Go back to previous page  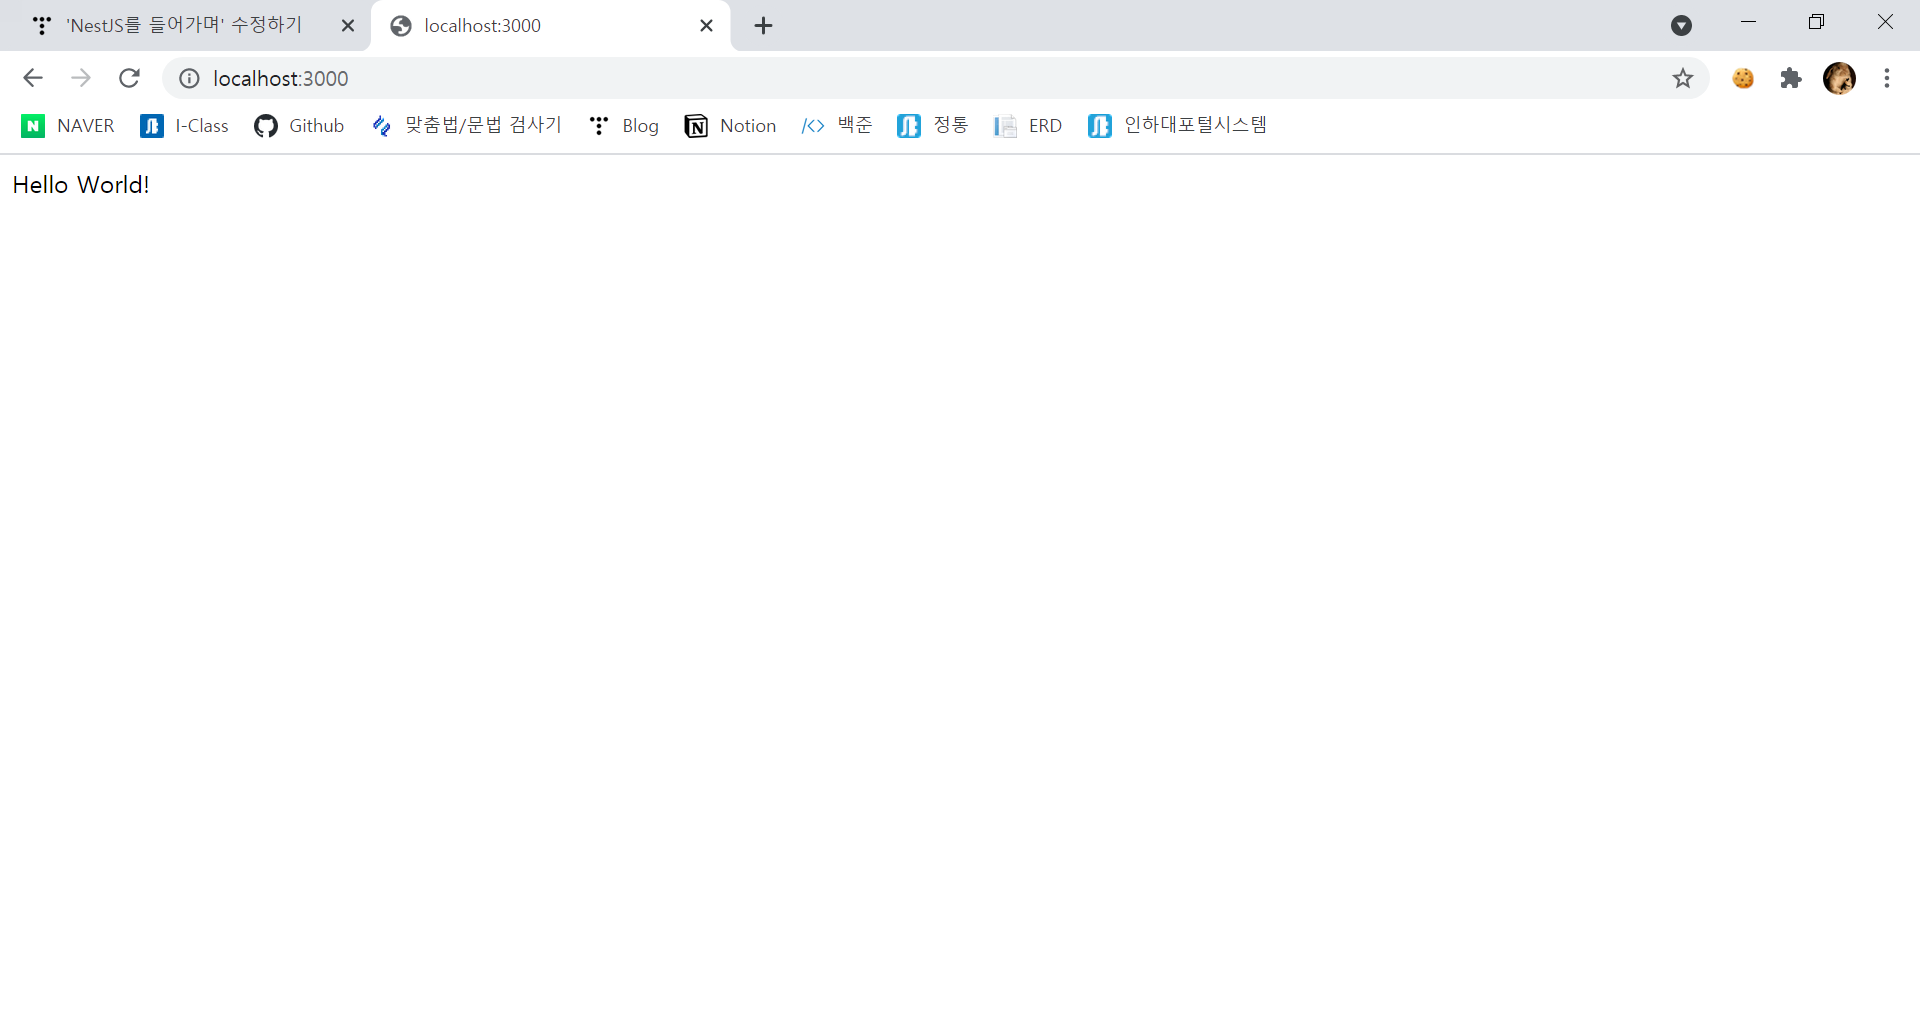pos(33,78)
